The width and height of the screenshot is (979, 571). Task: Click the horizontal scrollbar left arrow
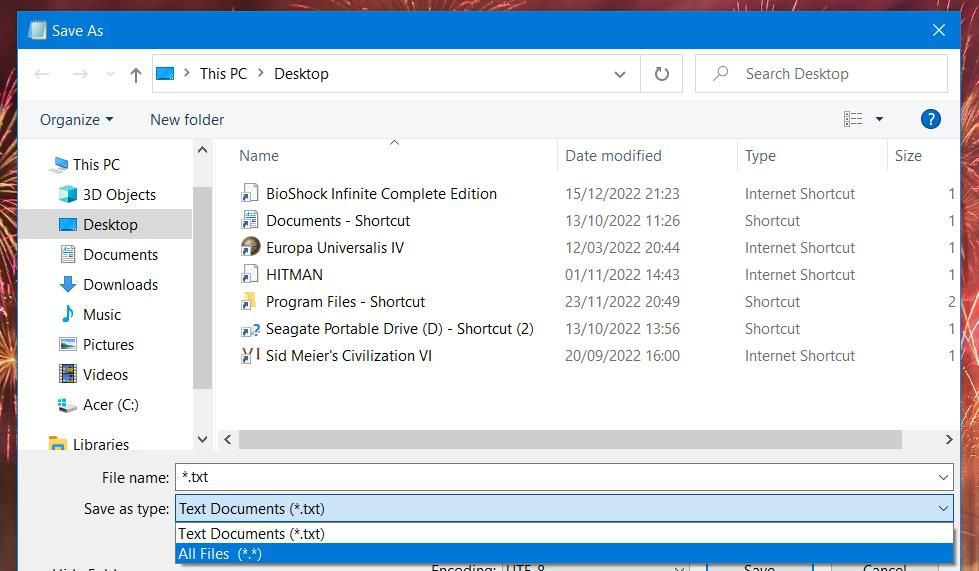(x=228, y=439)
